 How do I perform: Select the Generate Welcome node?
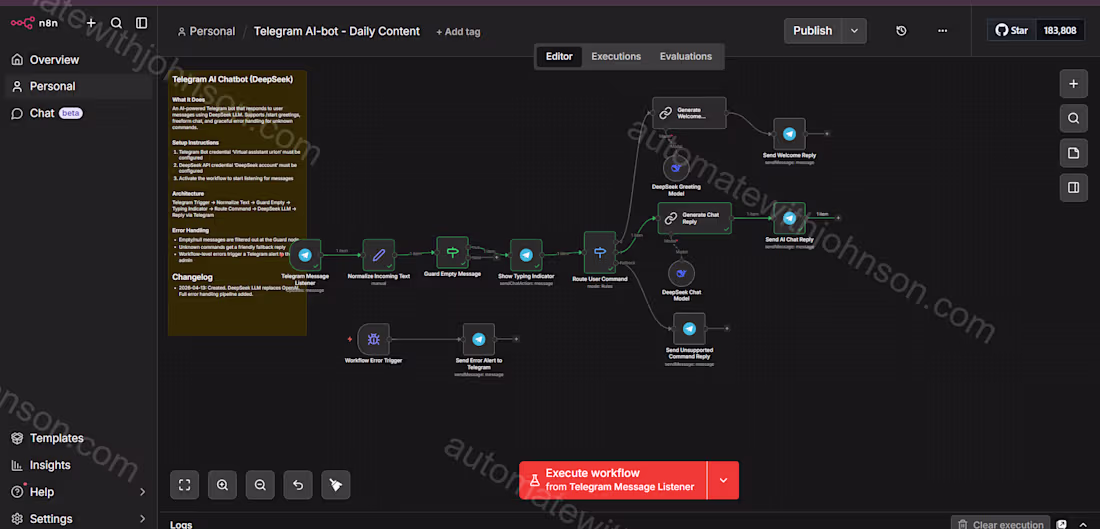coord(690,113)
